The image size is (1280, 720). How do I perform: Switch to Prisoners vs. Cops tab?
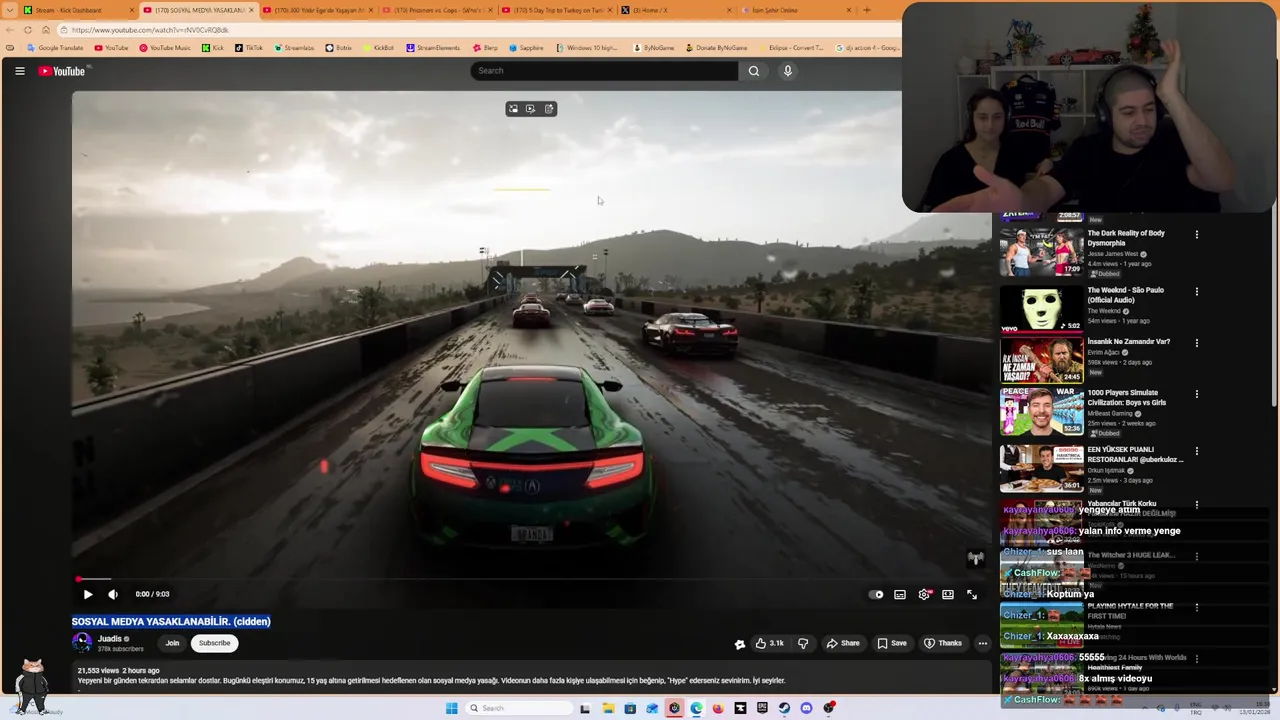click(x=438, y=10)
